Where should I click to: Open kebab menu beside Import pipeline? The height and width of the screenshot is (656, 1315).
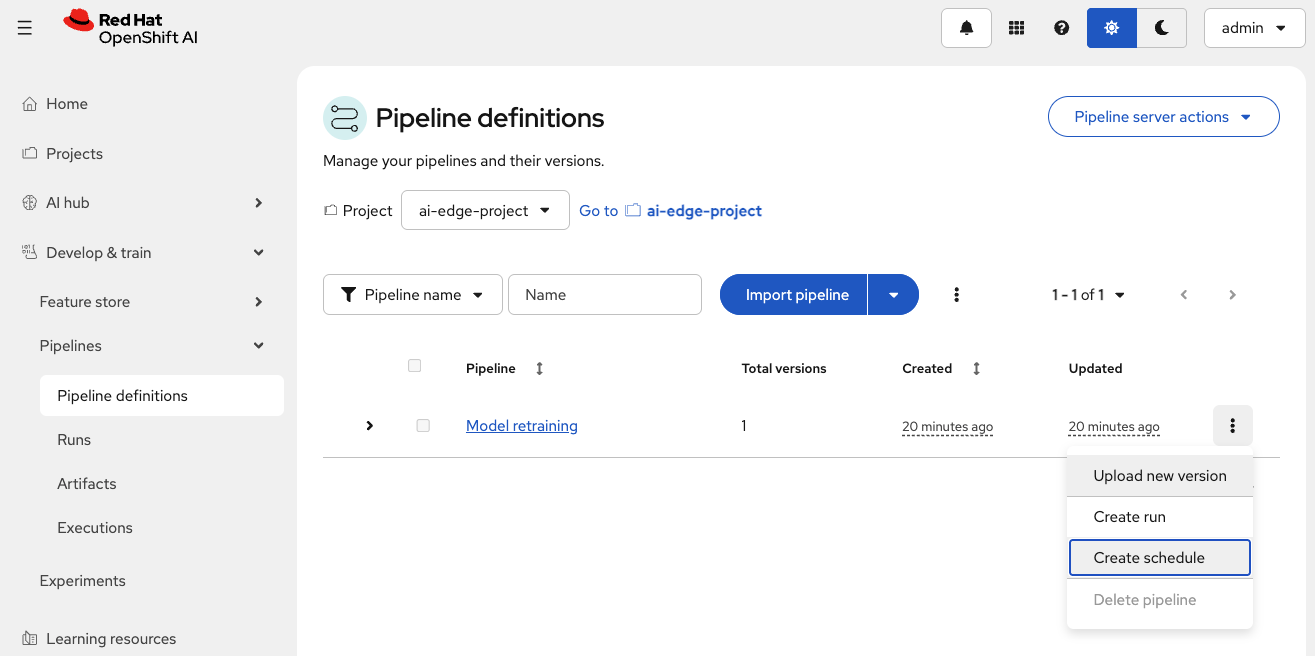957,295
